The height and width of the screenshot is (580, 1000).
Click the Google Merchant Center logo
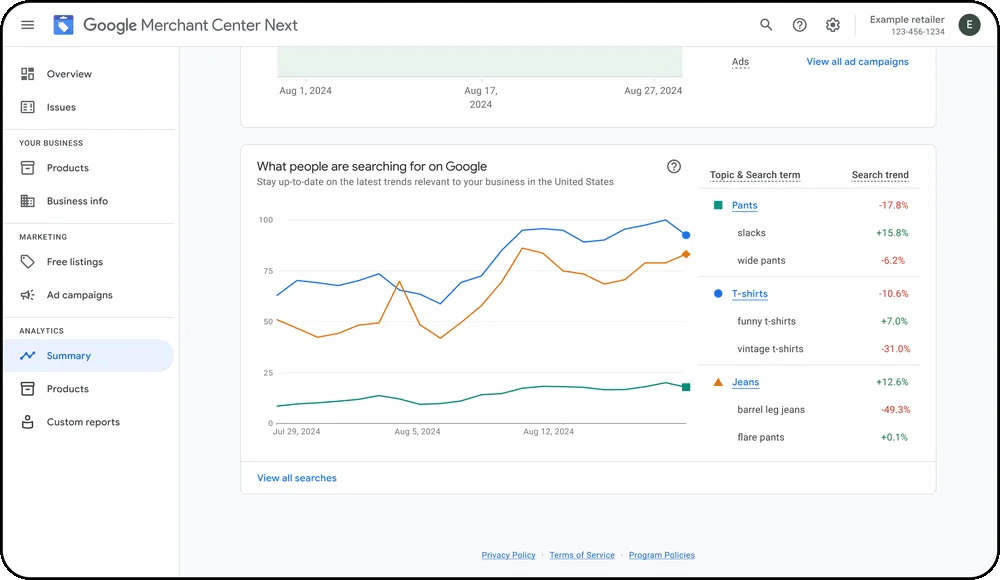coord(62,24)
